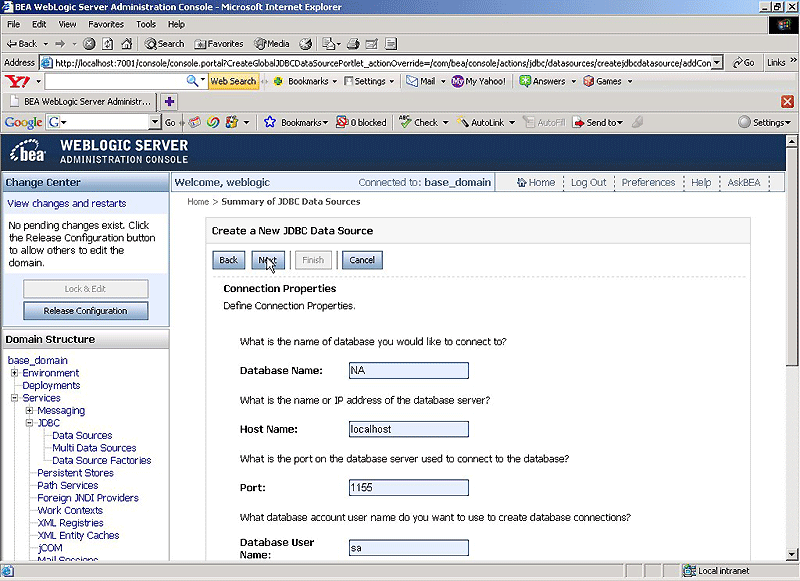
Task: Open Google search box dropdown
Action: click(155, 122)
